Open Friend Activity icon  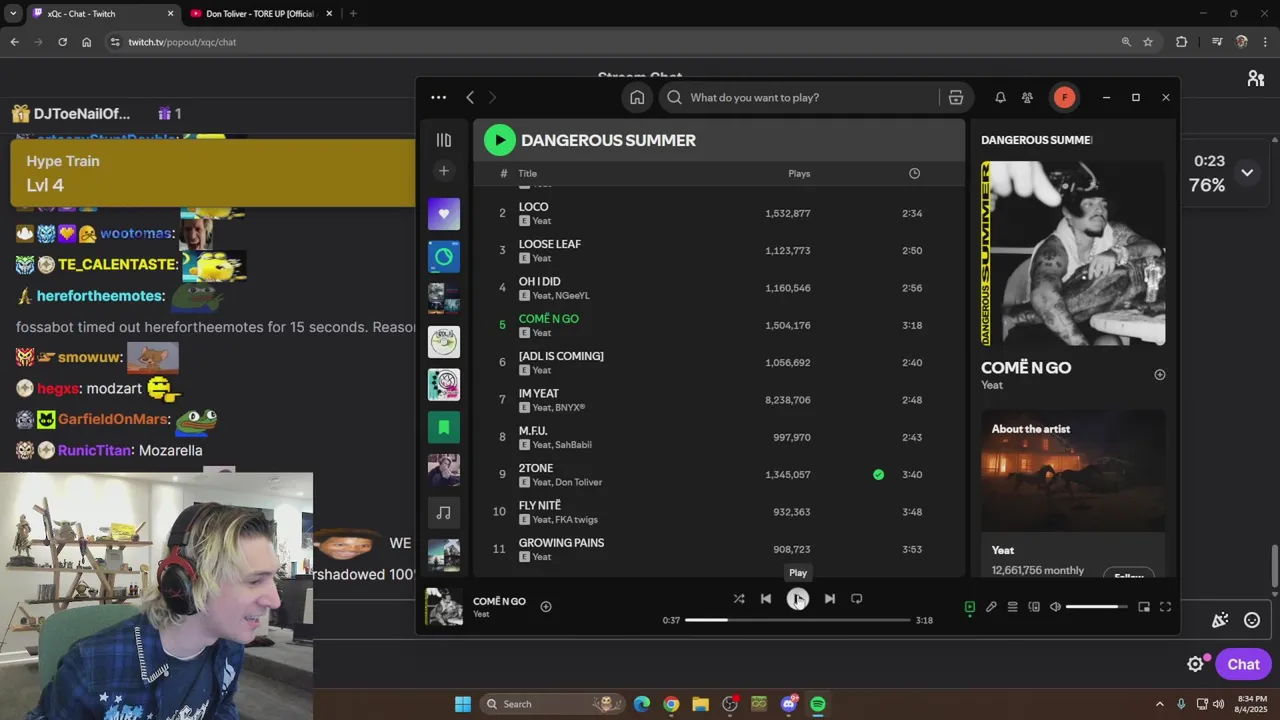[x=1027, y=97]
